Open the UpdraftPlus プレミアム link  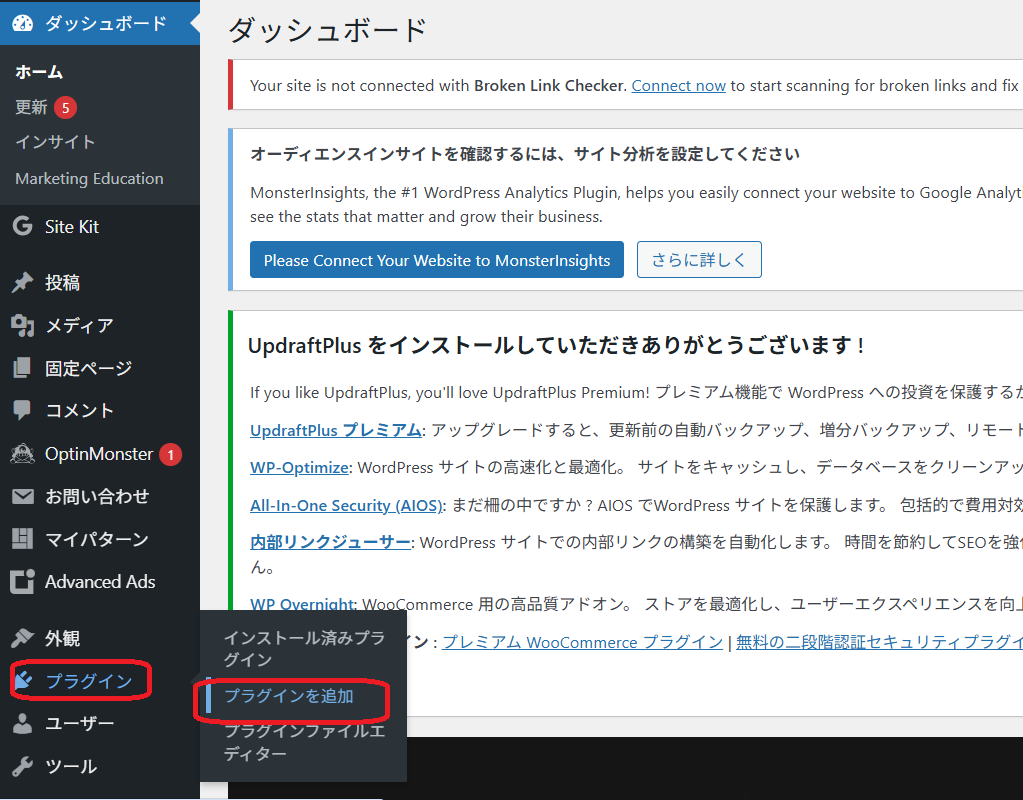click(x=335, y=430)
